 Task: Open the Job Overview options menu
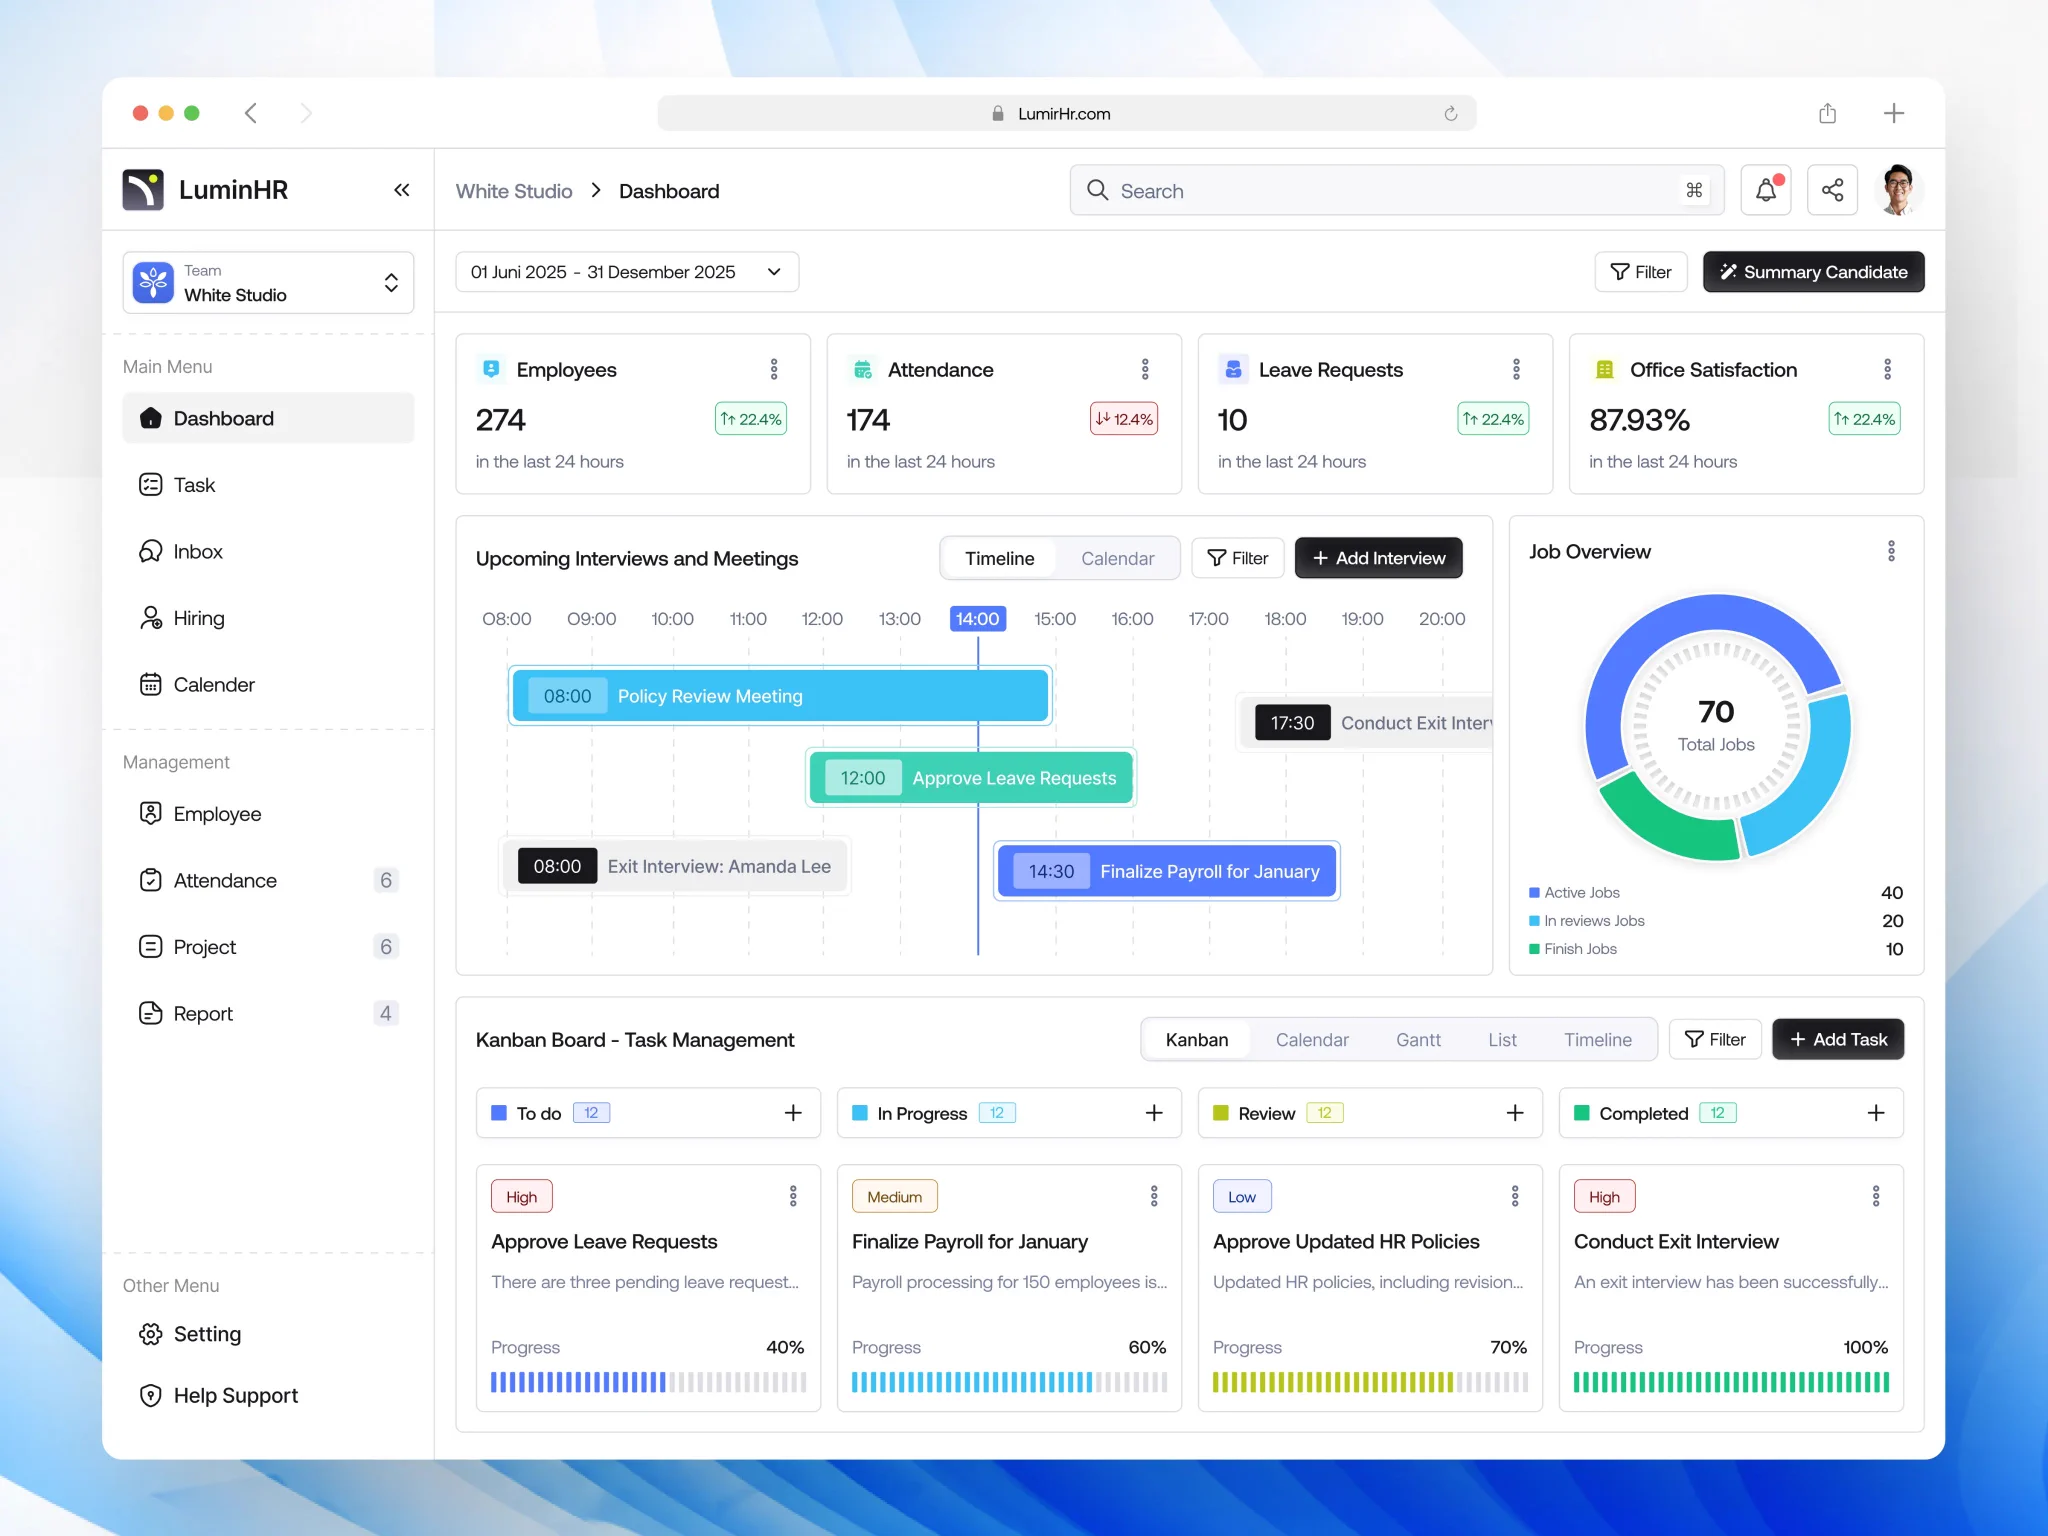[1891, 551]
